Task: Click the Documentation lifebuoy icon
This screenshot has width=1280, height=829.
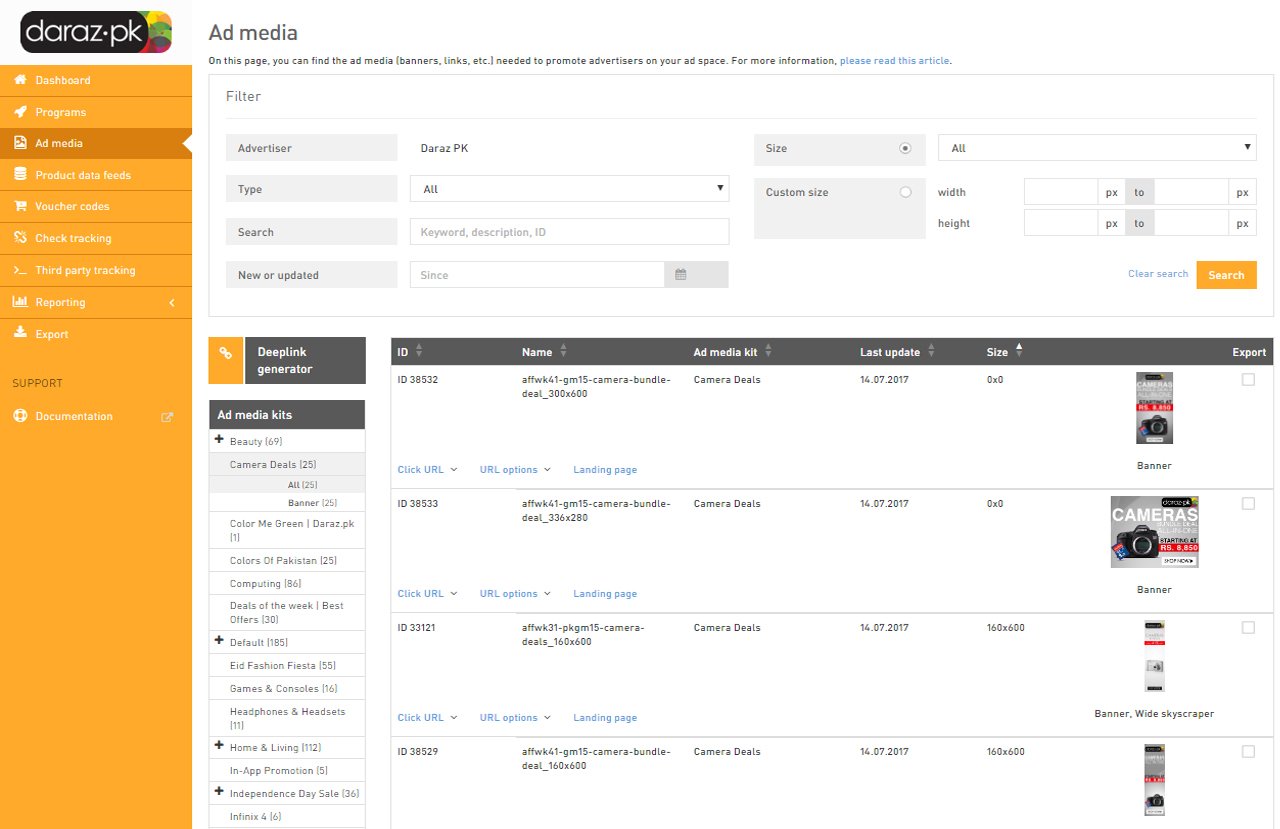Action: [20, 416]
